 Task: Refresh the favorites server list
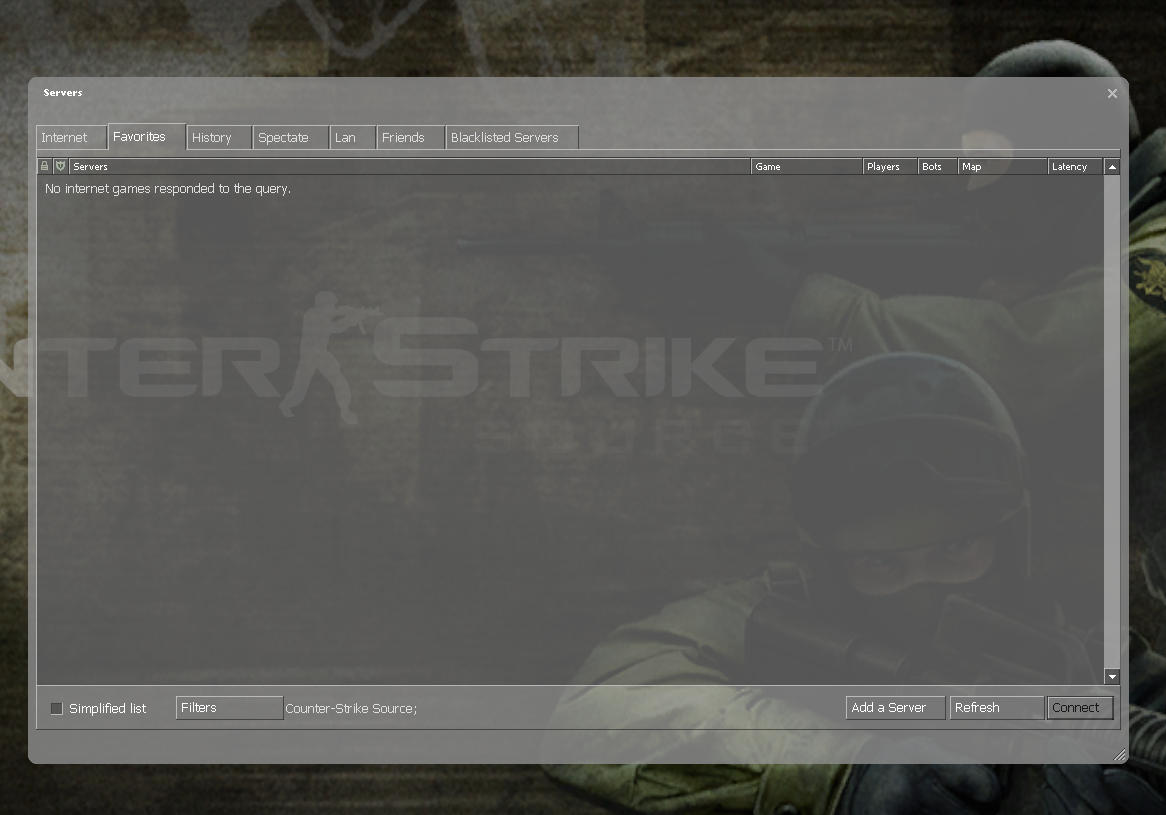pos(996,708)
